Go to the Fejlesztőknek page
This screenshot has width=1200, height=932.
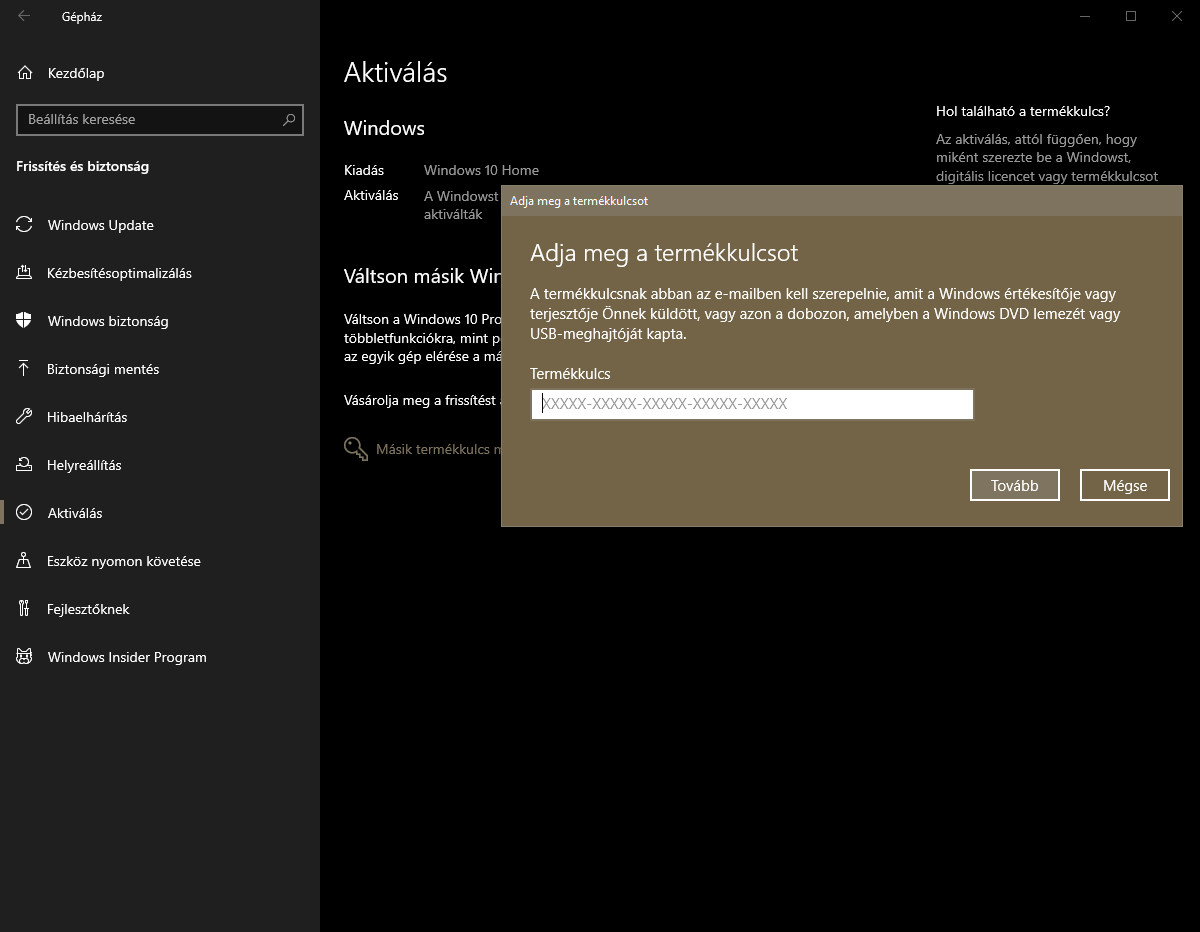pos(160,609)
